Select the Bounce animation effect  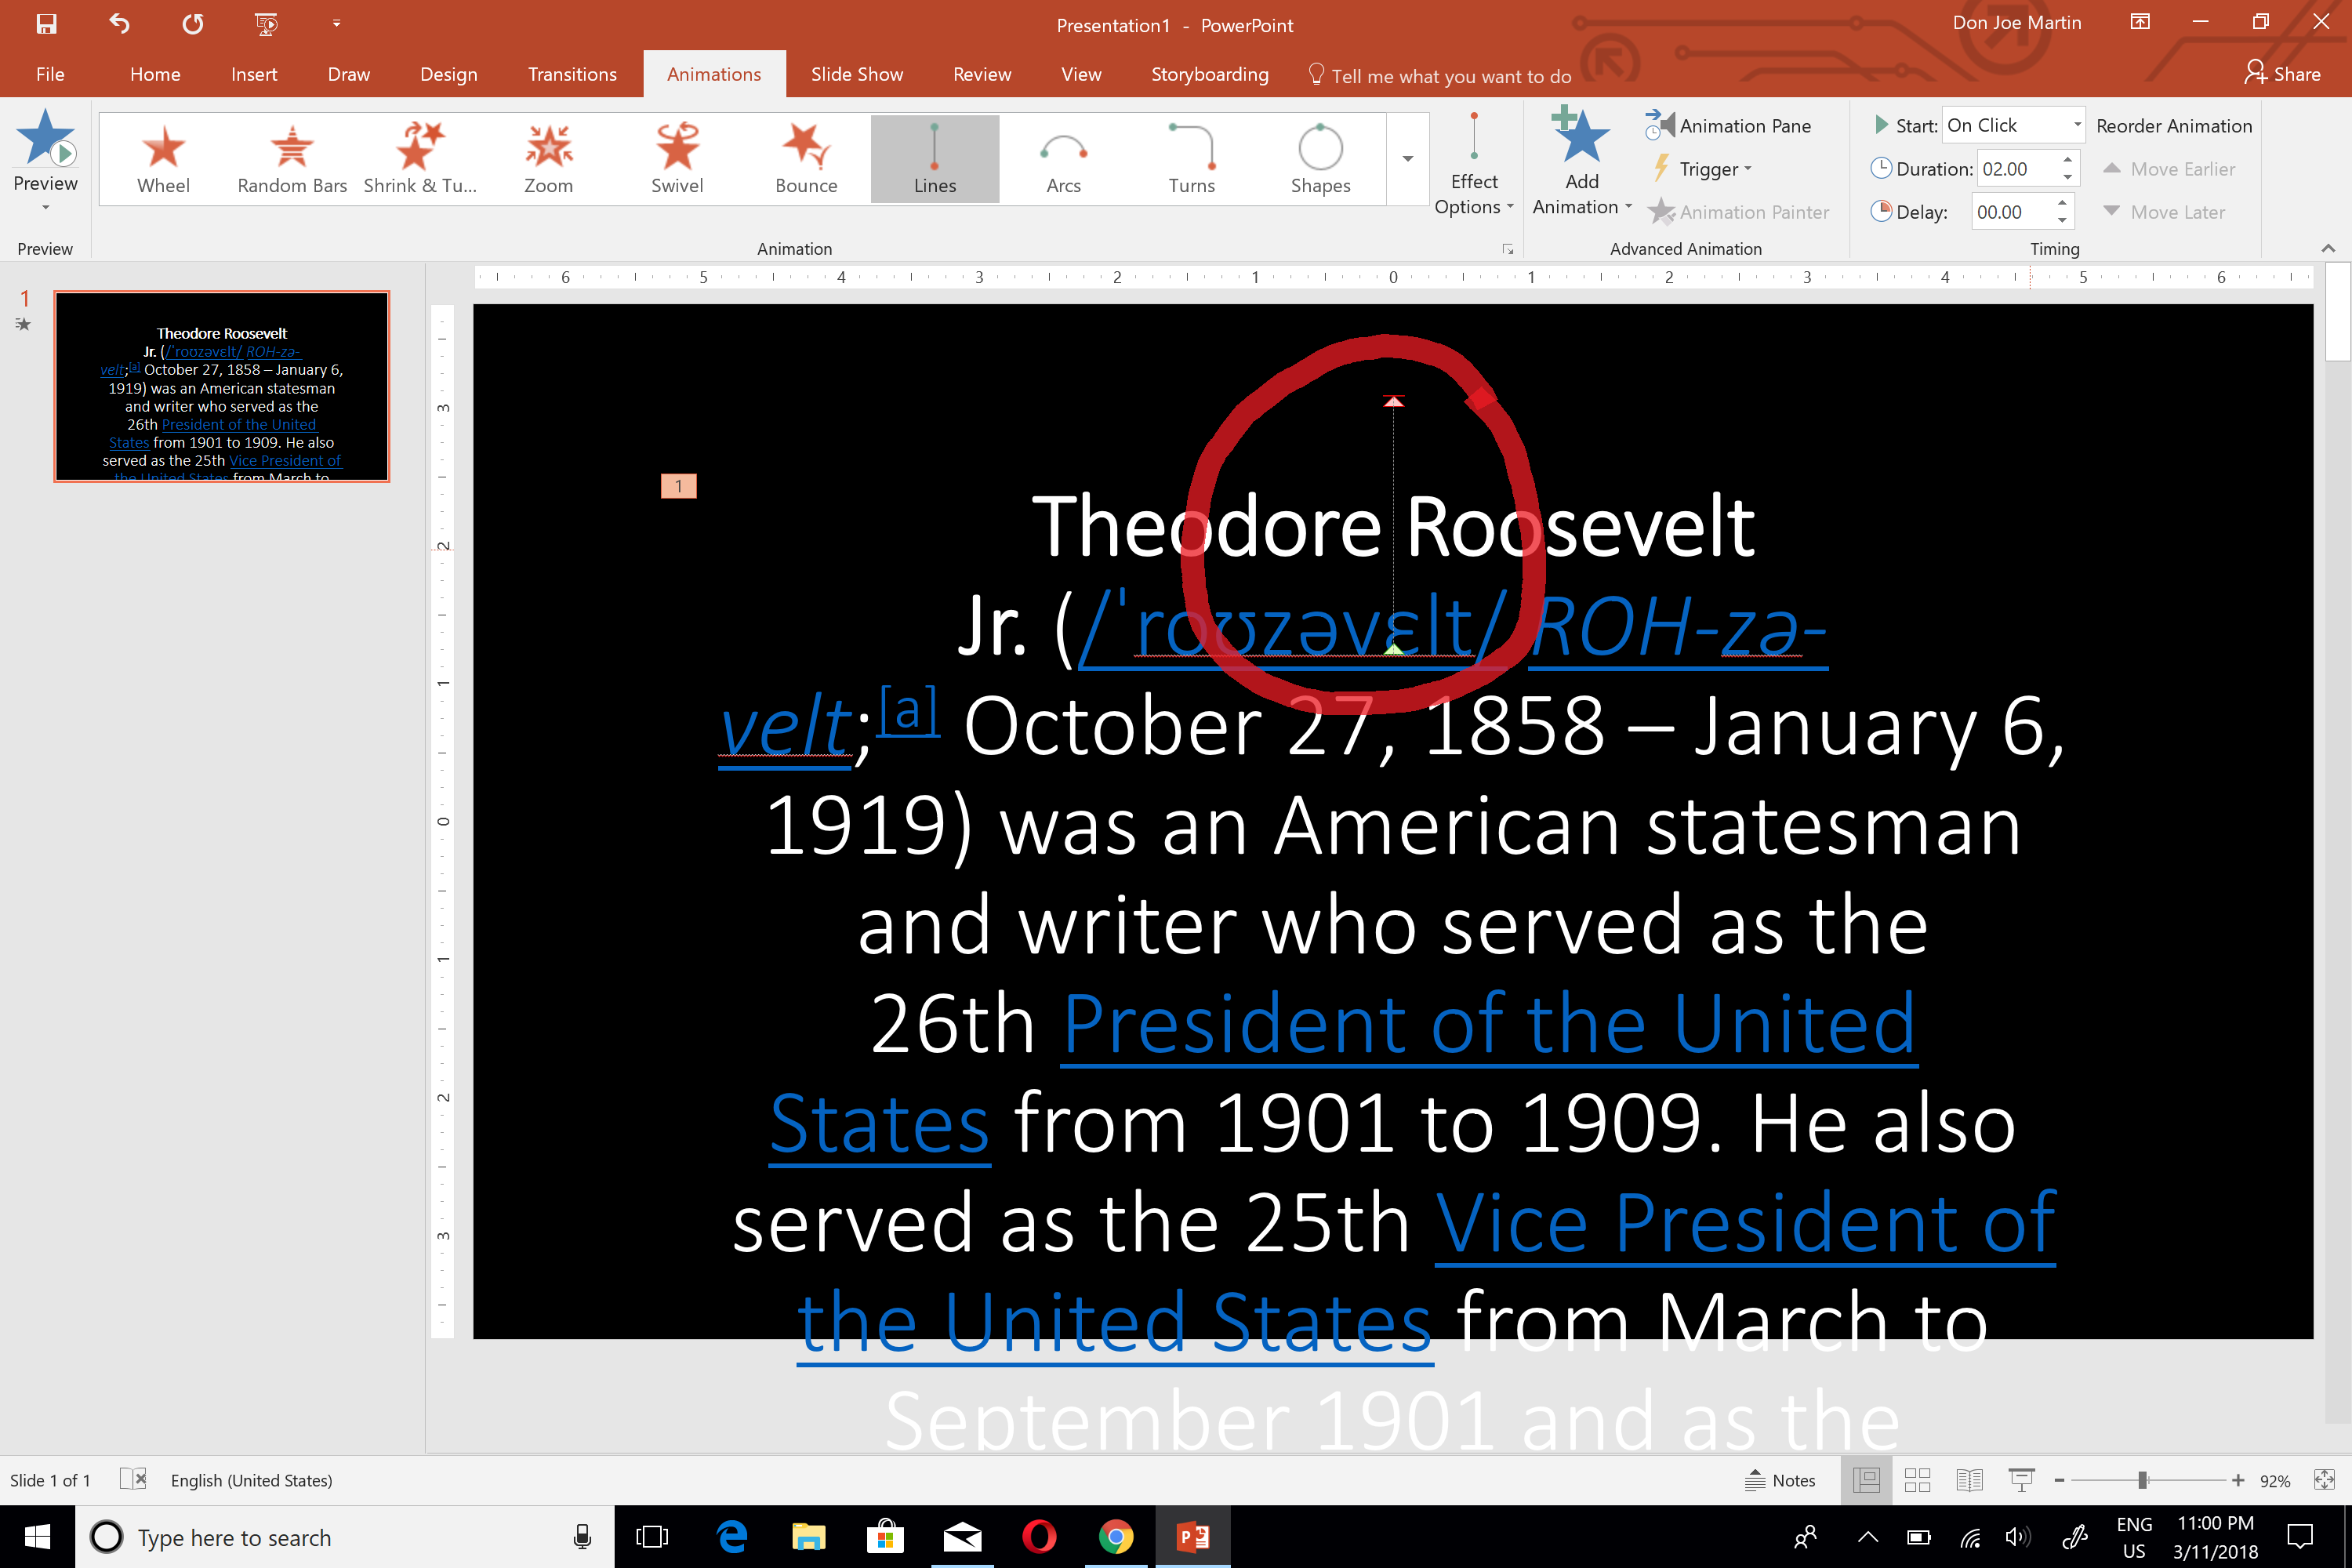[806, 159]
